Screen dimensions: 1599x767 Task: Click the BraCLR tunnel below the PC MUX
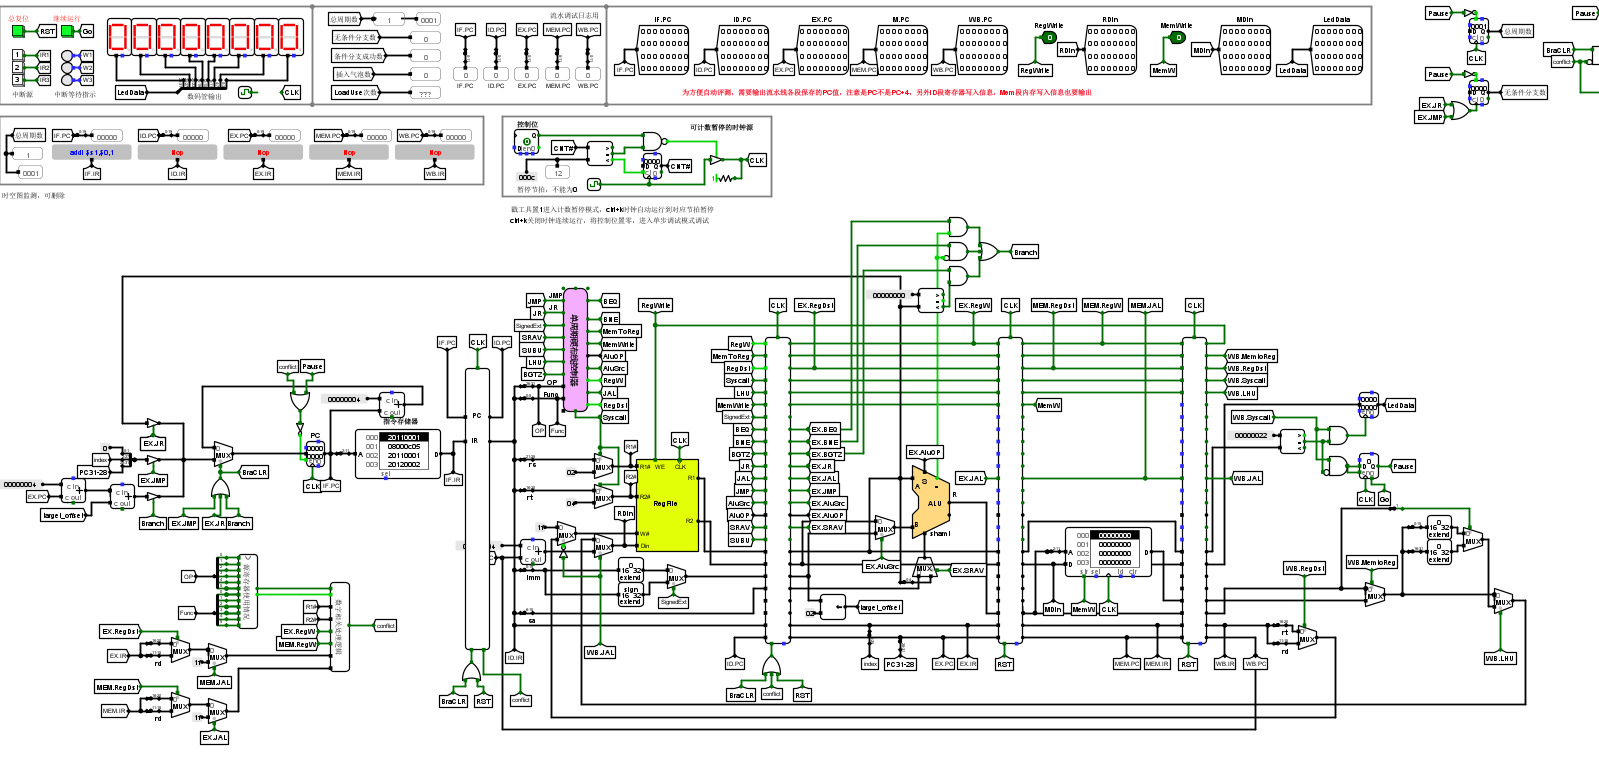click(255, 472)
